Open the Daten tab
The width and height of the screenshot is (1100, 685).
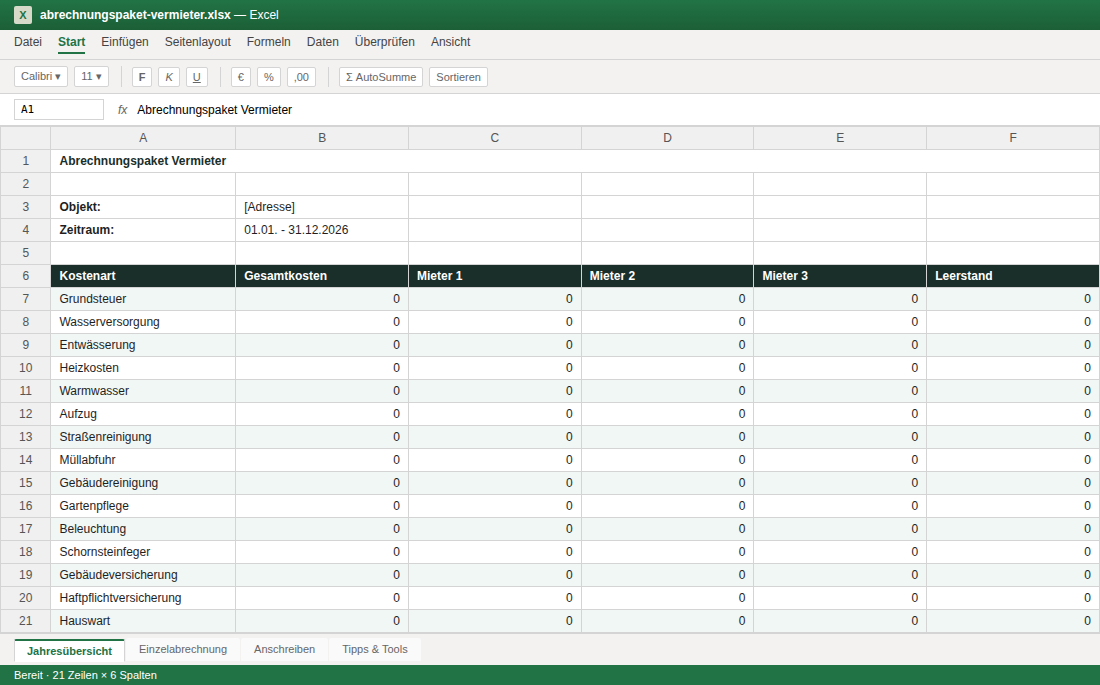[323, 42]
